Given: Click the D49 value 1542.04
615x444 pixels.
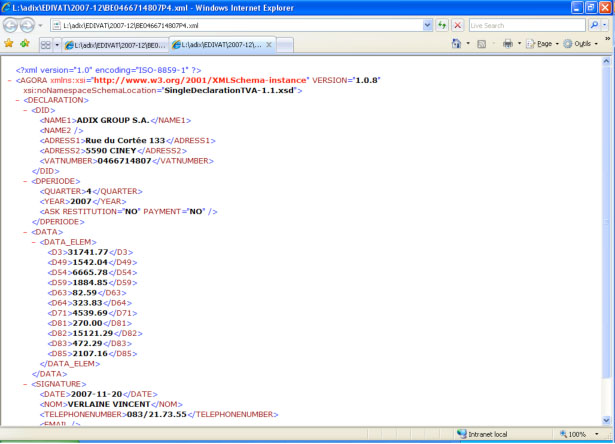Looking at the screenshot, I should (90, 262).
